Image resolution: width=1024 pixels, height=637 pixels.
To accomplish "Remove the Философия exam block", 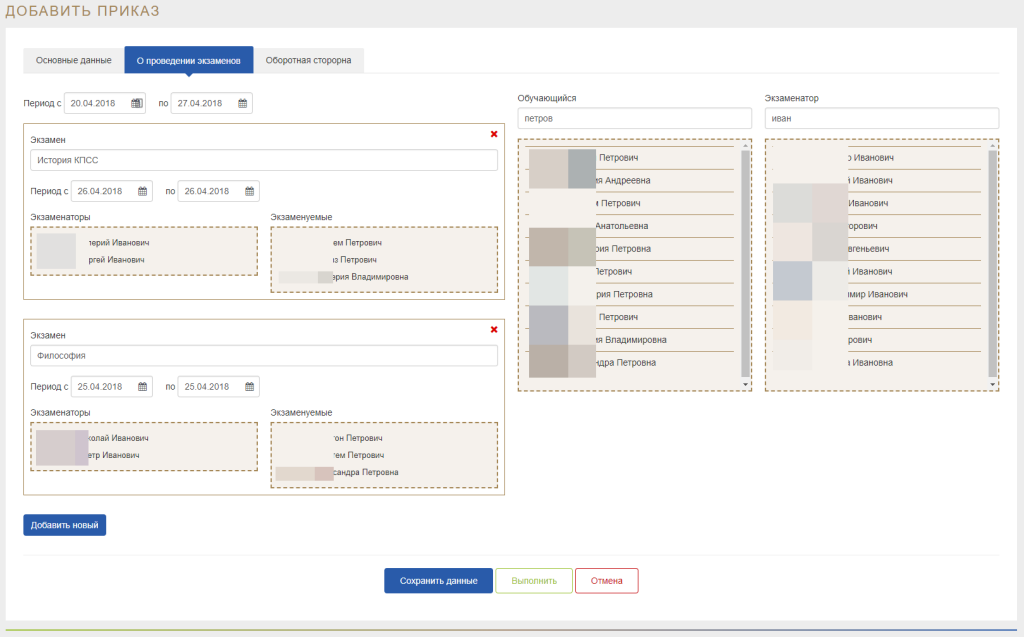I will coord(494,329).
